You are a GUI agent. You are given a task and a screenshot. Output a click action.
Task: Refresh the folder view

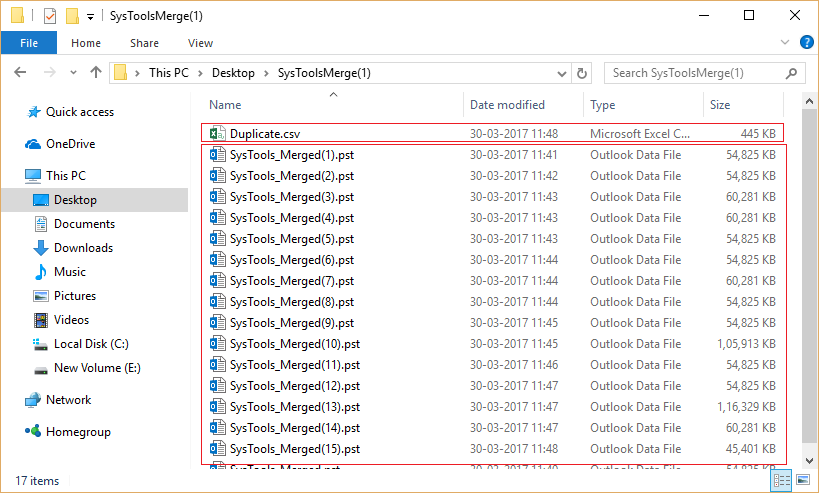pyautogui.click(x=582, y=73)
